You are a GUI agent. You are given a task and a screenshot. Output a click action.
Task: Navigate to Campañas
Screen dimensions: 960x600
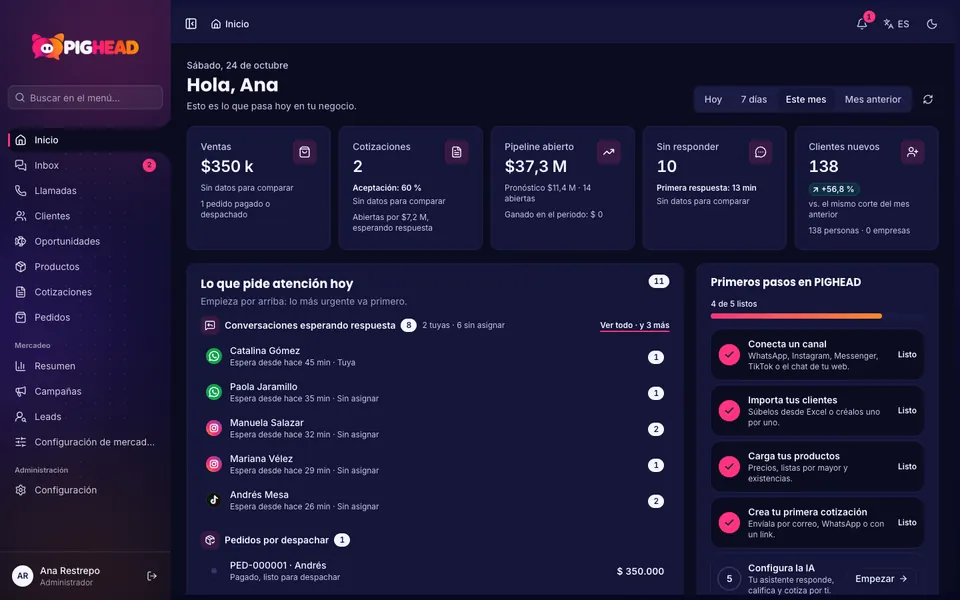pyautogui.click(x=85, y=391)
